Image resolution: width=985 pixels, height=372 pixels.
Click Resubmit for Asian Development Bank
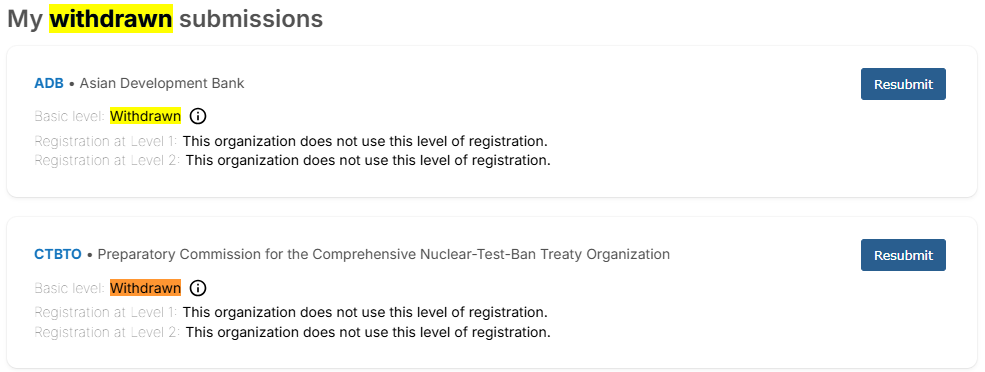[903, 84]
